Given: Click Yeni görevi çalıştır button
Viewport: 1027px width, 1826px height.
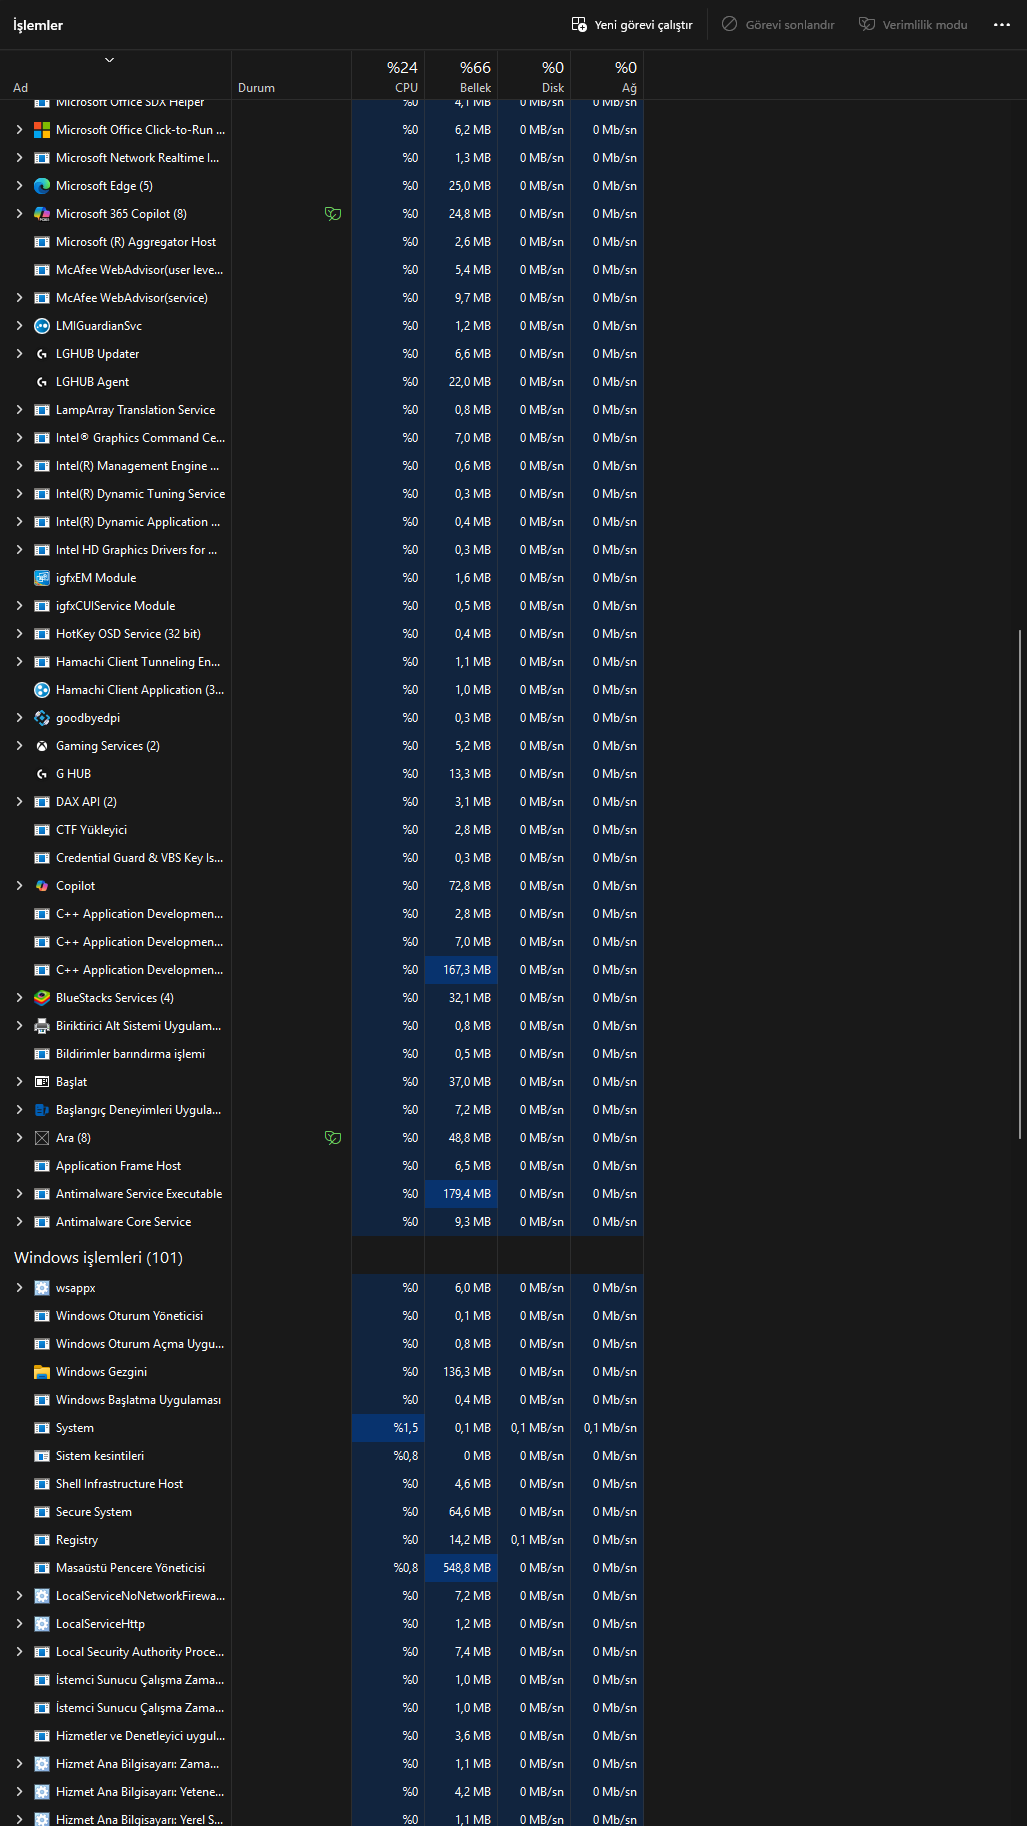Looking at the screenshot, I should point(632,25).
